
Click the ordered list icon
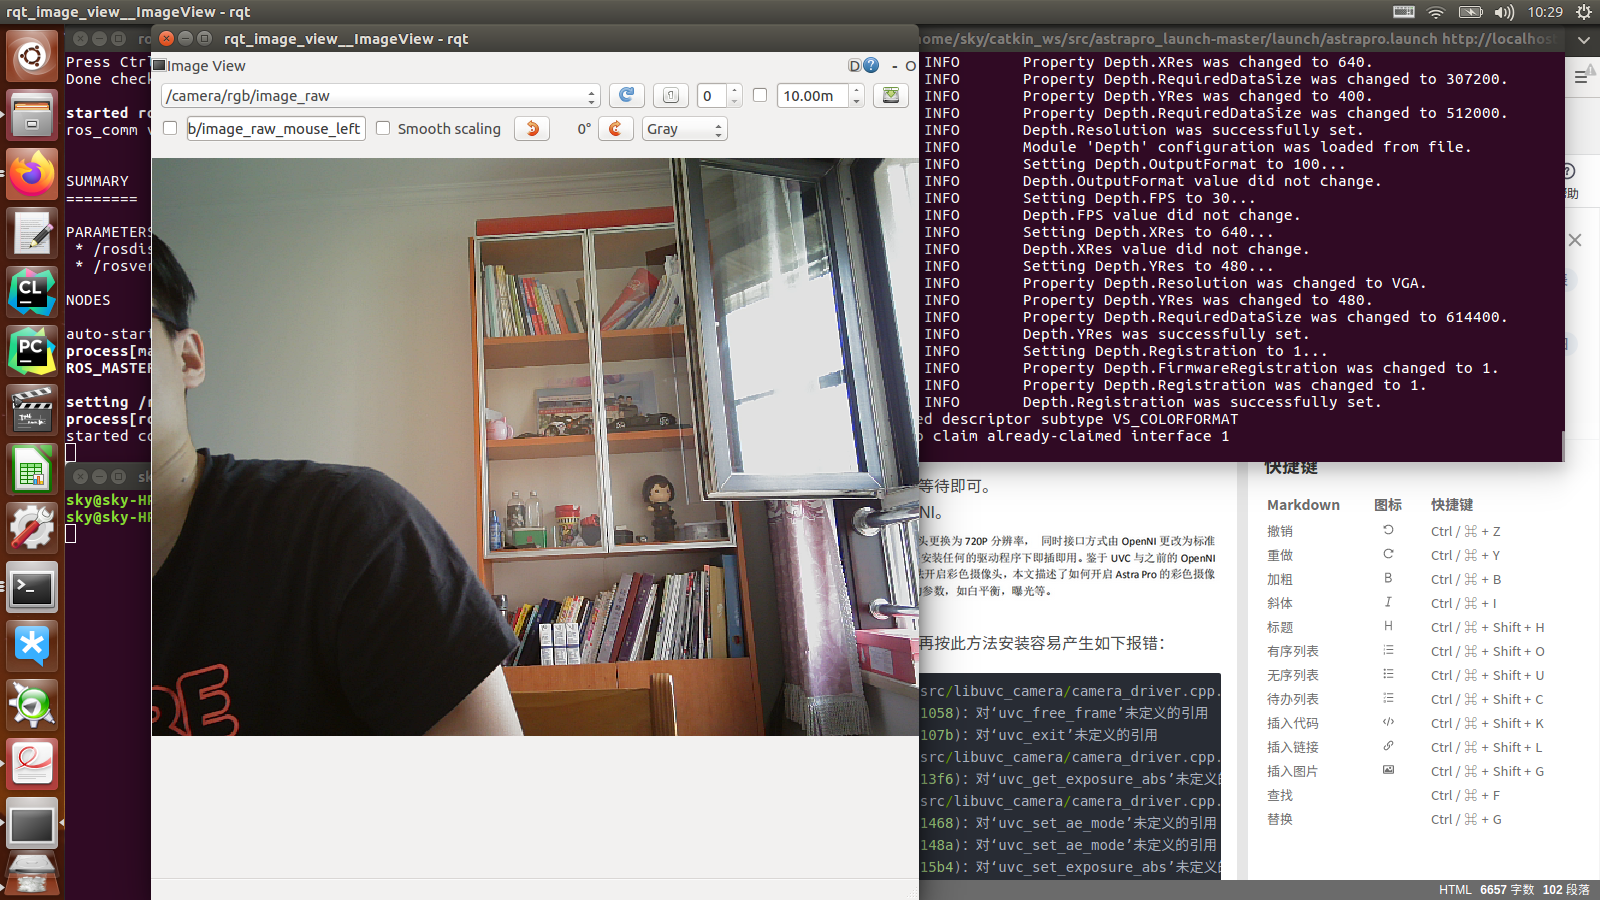(x=1388, y=650)
